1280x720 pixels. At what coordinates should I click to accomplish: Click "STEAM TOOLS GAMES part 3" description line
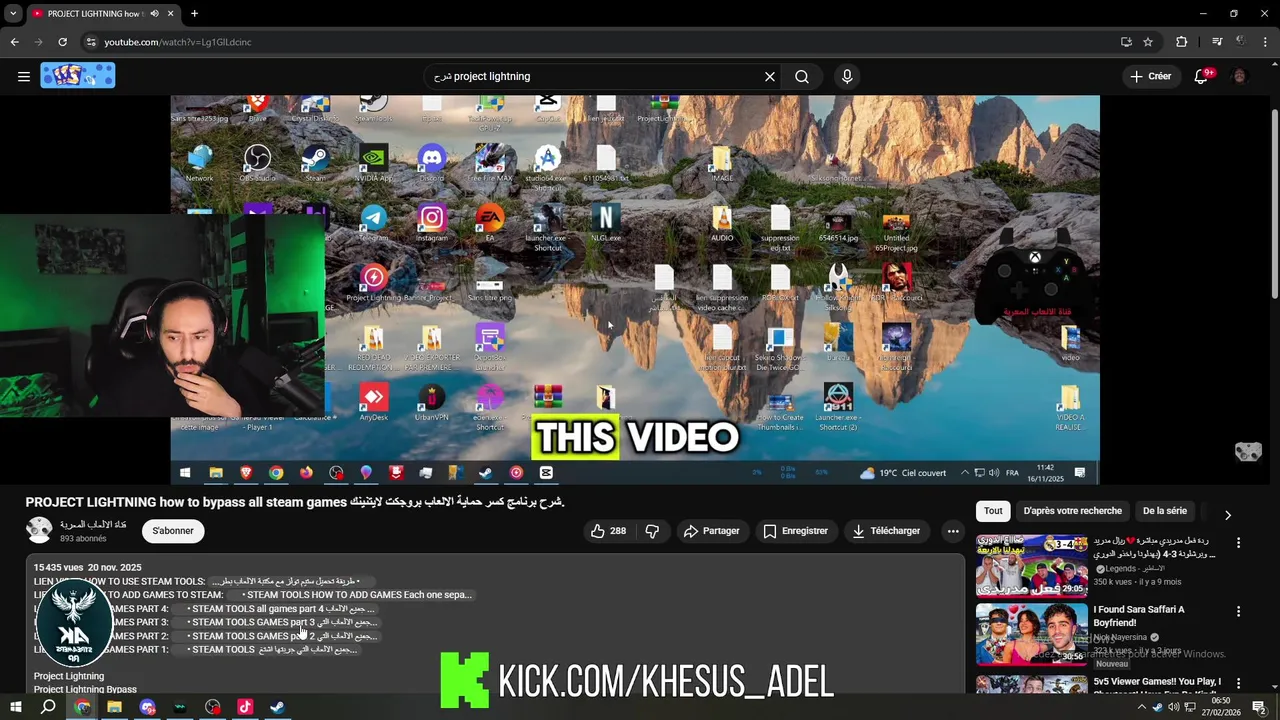click(x=284, y=622)
